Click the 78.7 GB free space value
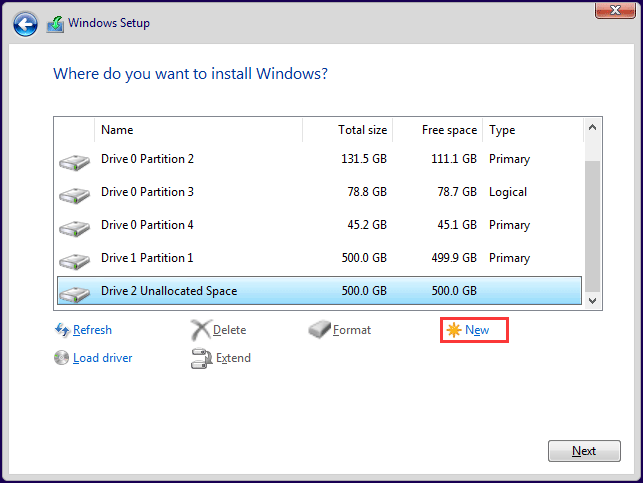The height and width of the screenshot is (483, 643). (457, 192)
